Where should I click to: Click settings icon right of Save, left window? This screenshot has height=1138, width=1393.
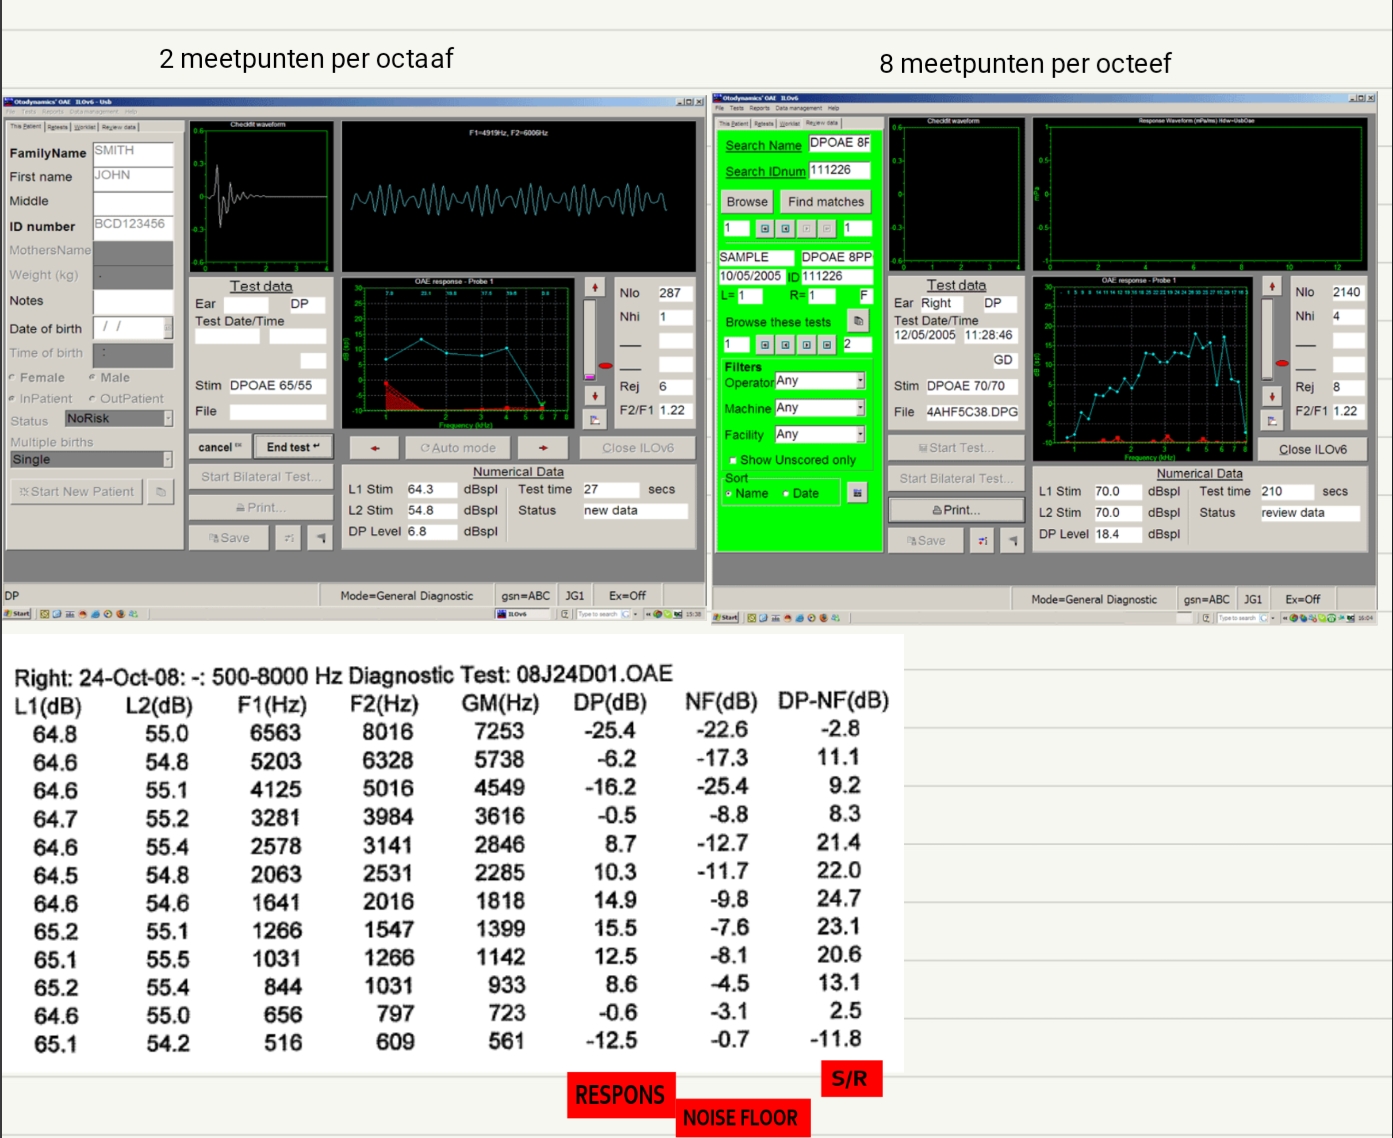coord(289,538)
